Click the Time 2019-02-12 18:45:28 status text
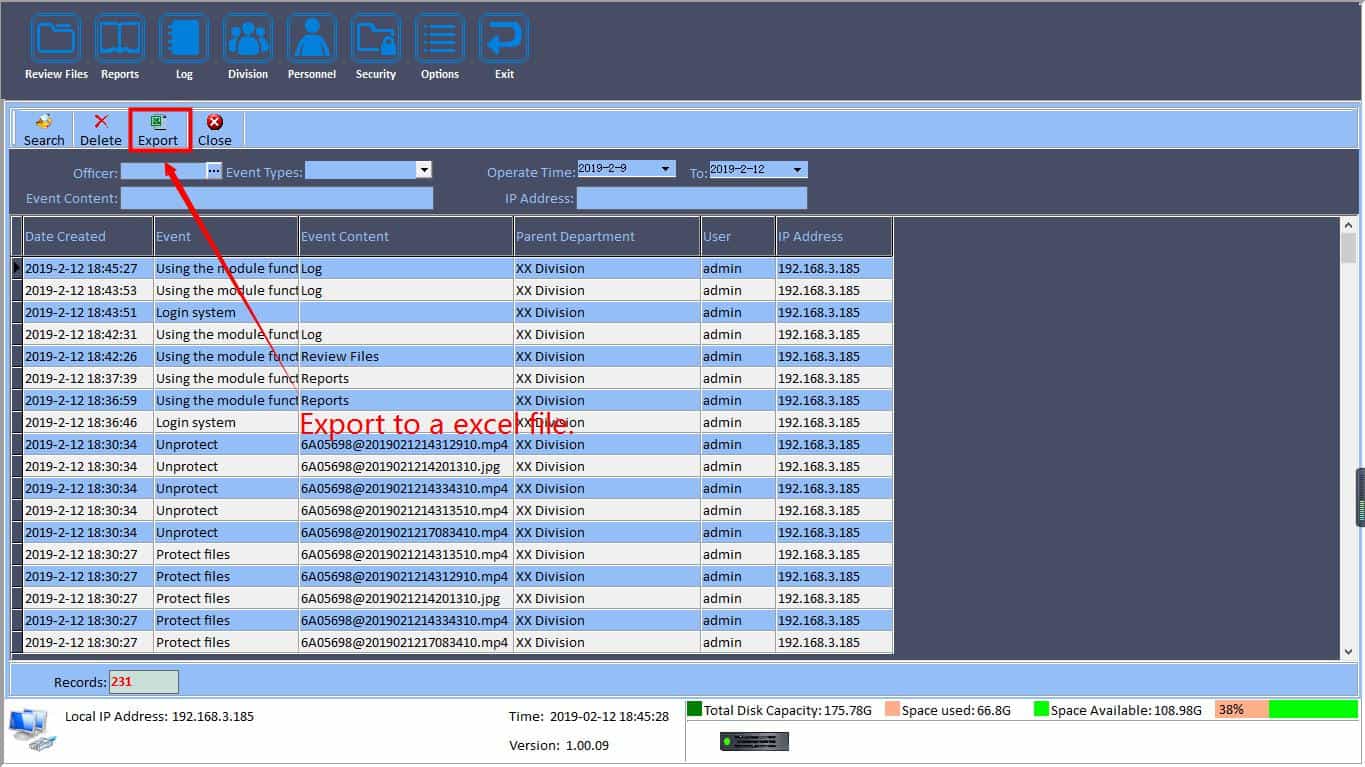This screenshot has width=1365, height=767. click(x=589, y=716)
